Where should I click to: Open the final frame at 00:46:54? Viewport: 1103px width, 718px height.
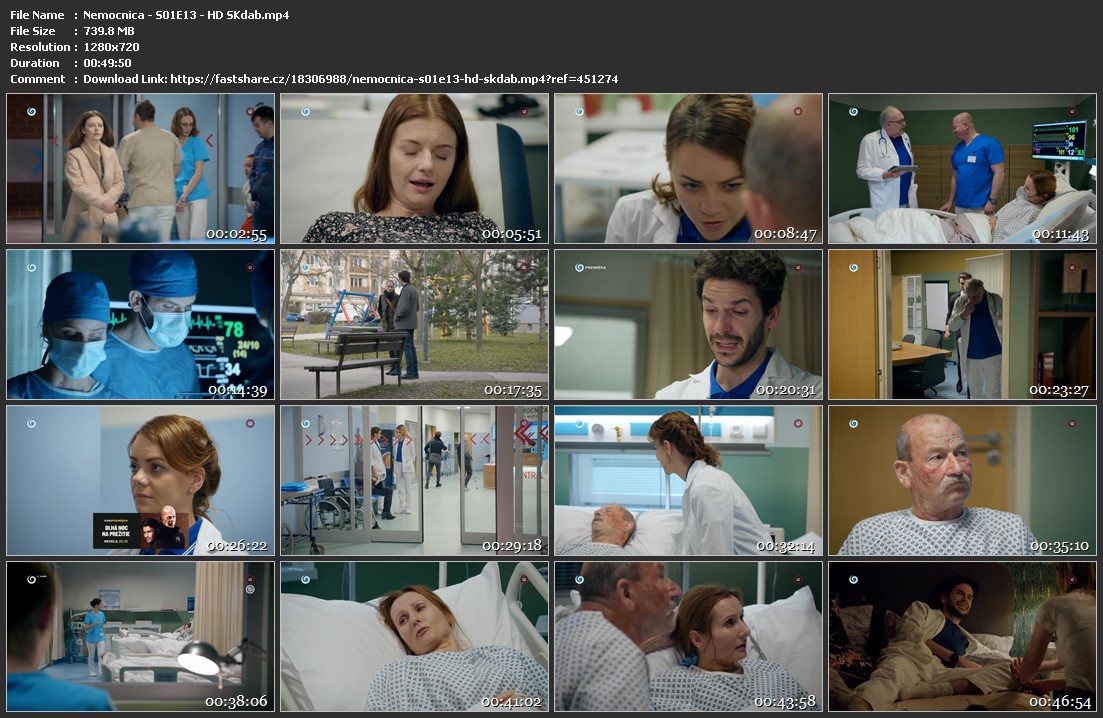point(962,636)
